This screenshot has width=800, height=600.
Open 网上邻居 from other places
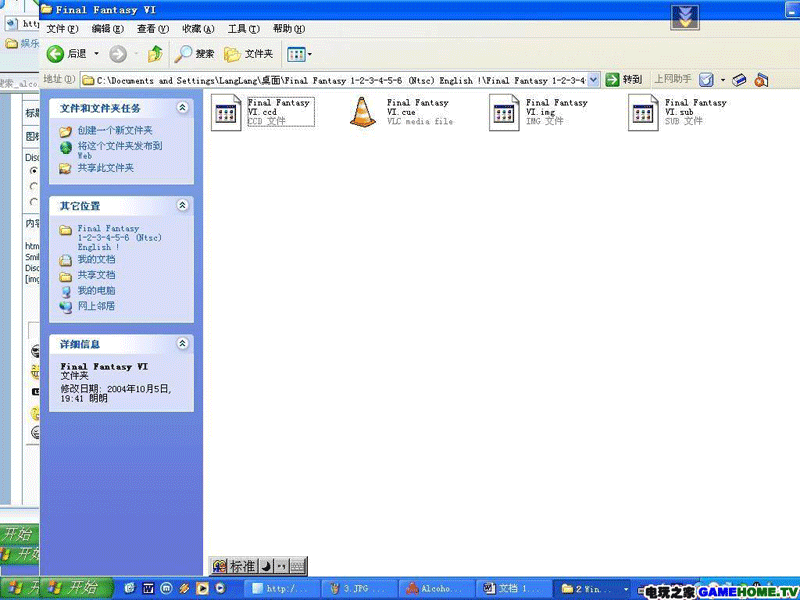(96, 306)
